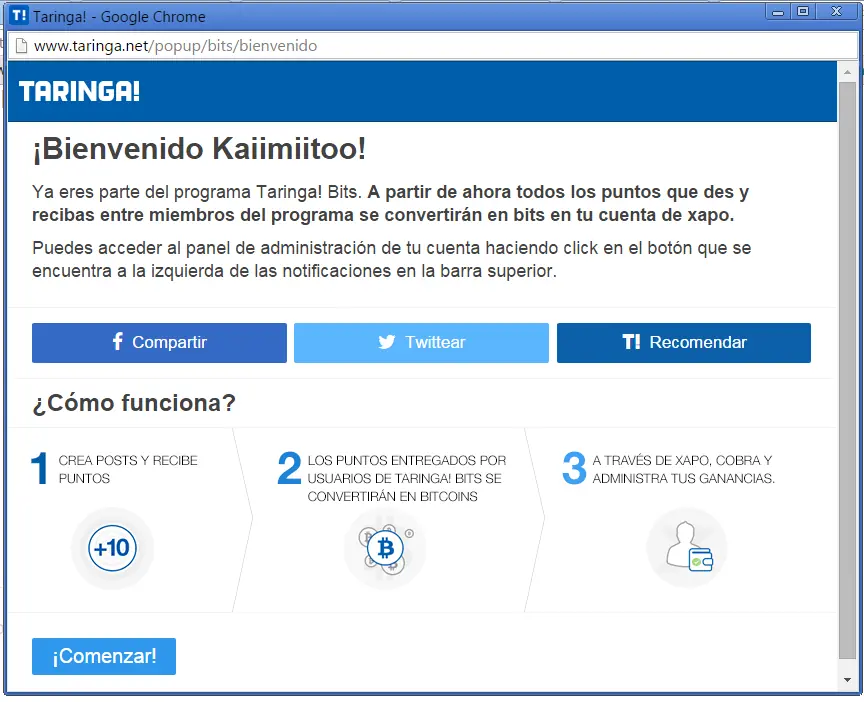Click the user wallet icon
864x702 pixels.
[x=689, y=547]
